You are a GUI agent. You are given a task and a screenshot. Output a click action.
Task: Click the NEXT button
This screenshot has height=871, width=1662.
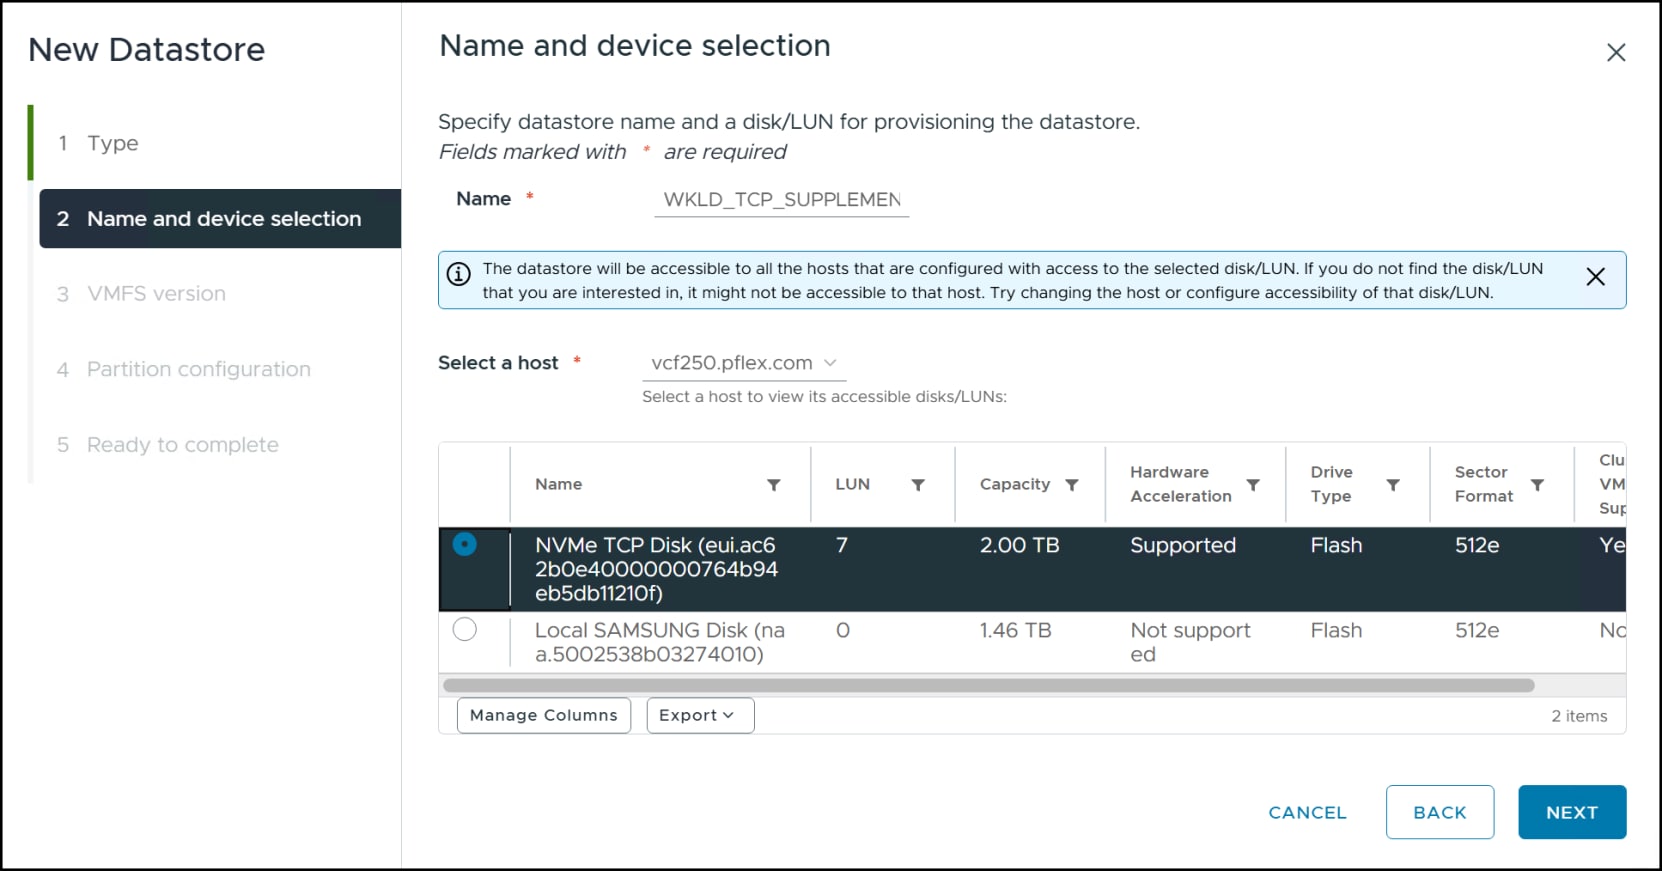point(1572,812)
